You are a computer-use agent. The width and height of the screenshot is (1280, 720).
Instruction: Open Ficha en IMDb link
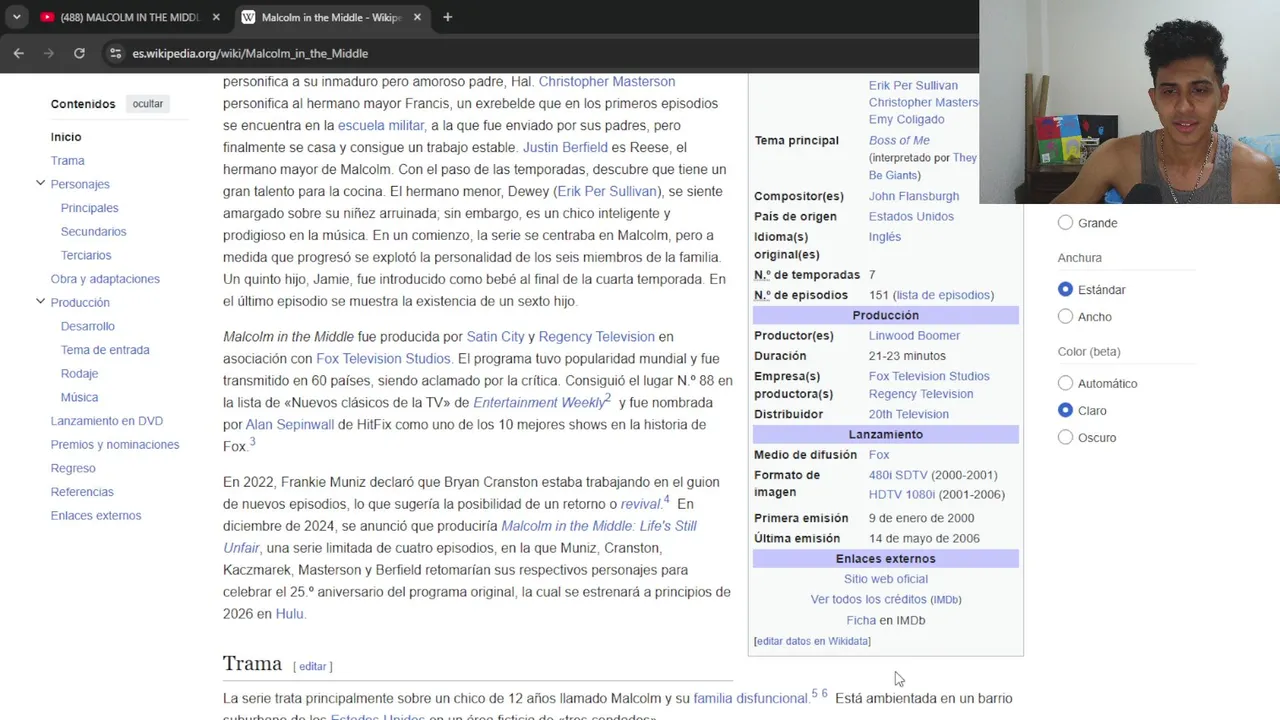point(861,621)
